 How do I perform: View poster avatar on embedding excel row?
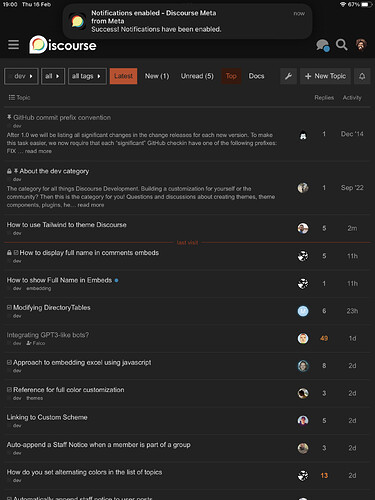point(303,366)
